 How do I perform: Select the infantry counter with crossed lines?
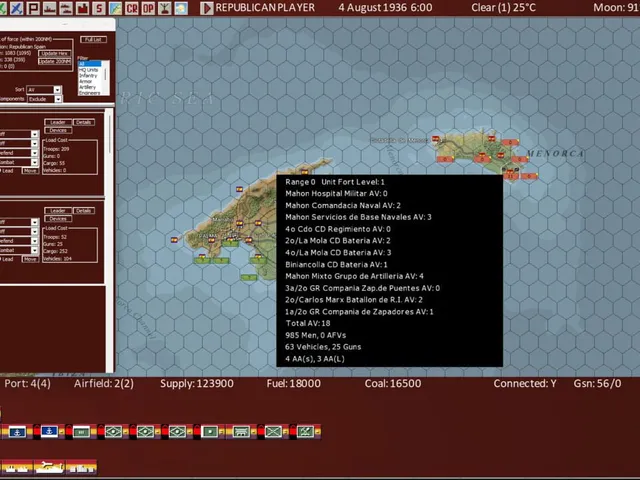[x=273, y=431]
